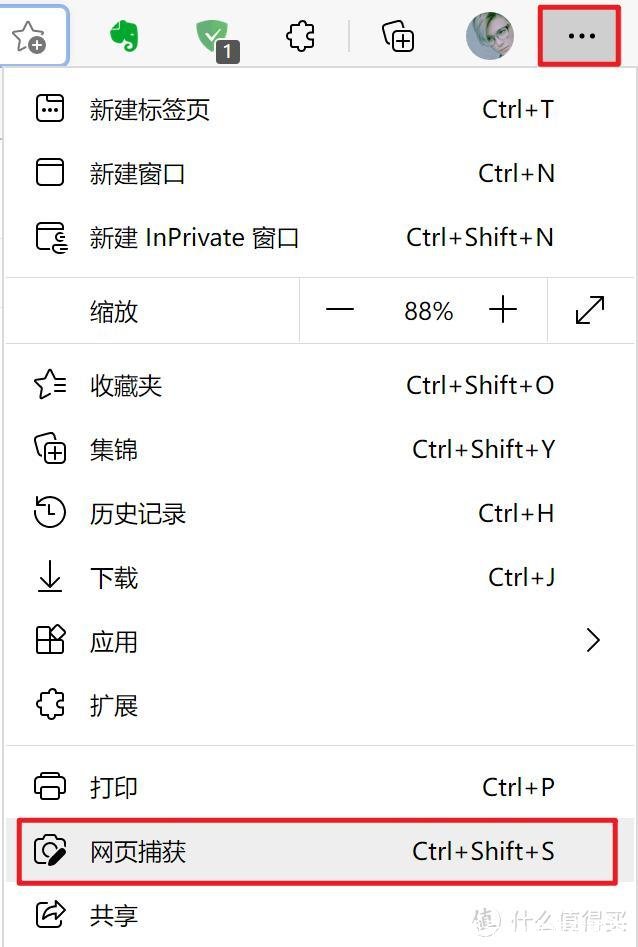
Task: Increase zoom with the plus button
Action: tap(503, 310)
